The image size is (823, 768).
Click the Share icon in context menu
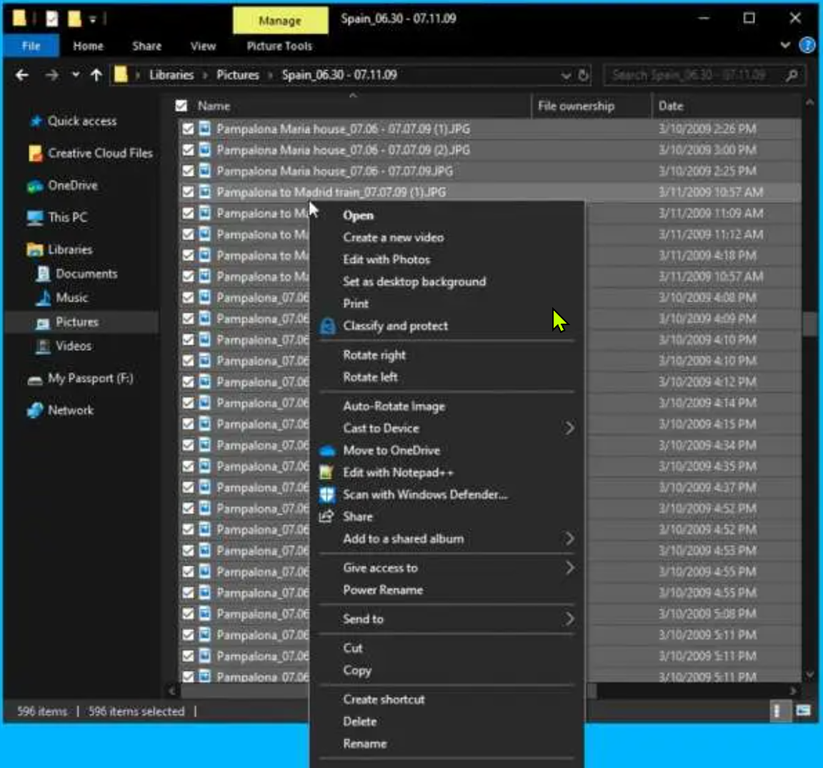[x=327, y=516]
